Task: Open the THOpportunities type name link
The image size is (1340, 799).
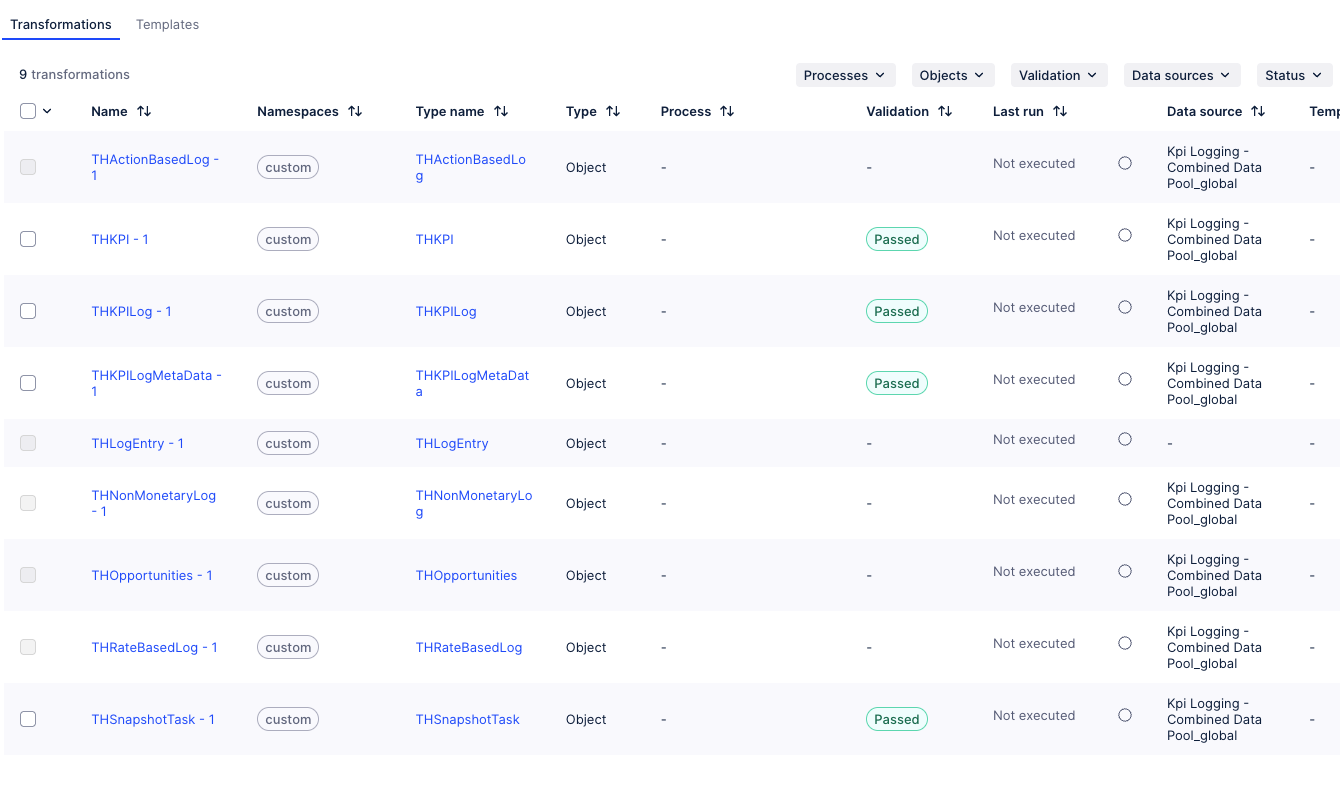Action: [466, 575]
